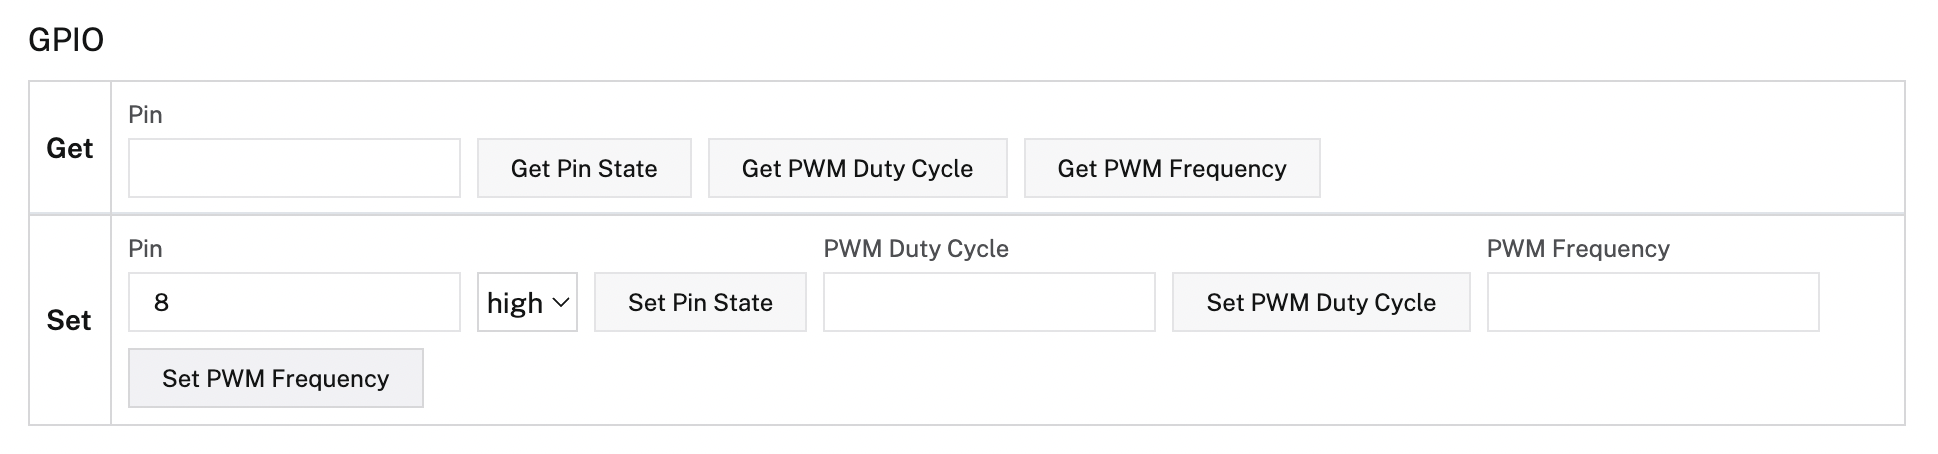Focus the PWM Duty Cycle input box
1938x454 pixels.
point(988,302)
